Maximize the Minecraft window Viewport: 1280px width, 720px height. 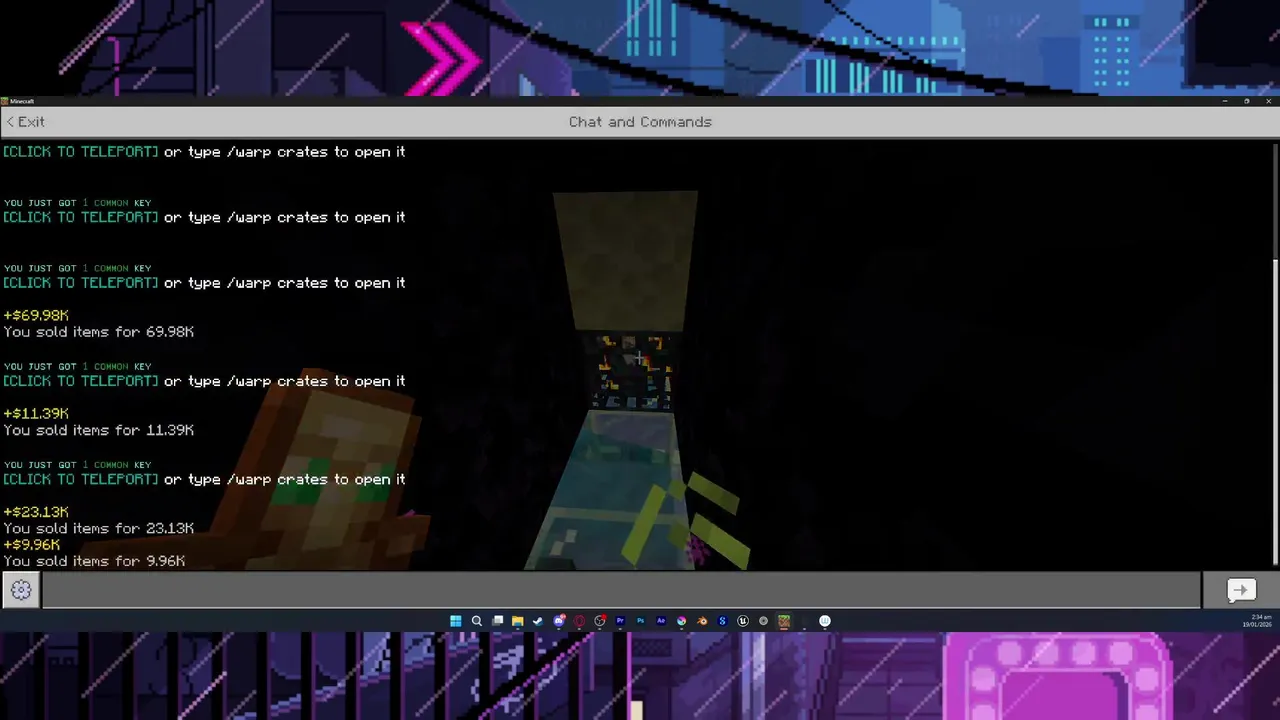(x=1246, y=101)
